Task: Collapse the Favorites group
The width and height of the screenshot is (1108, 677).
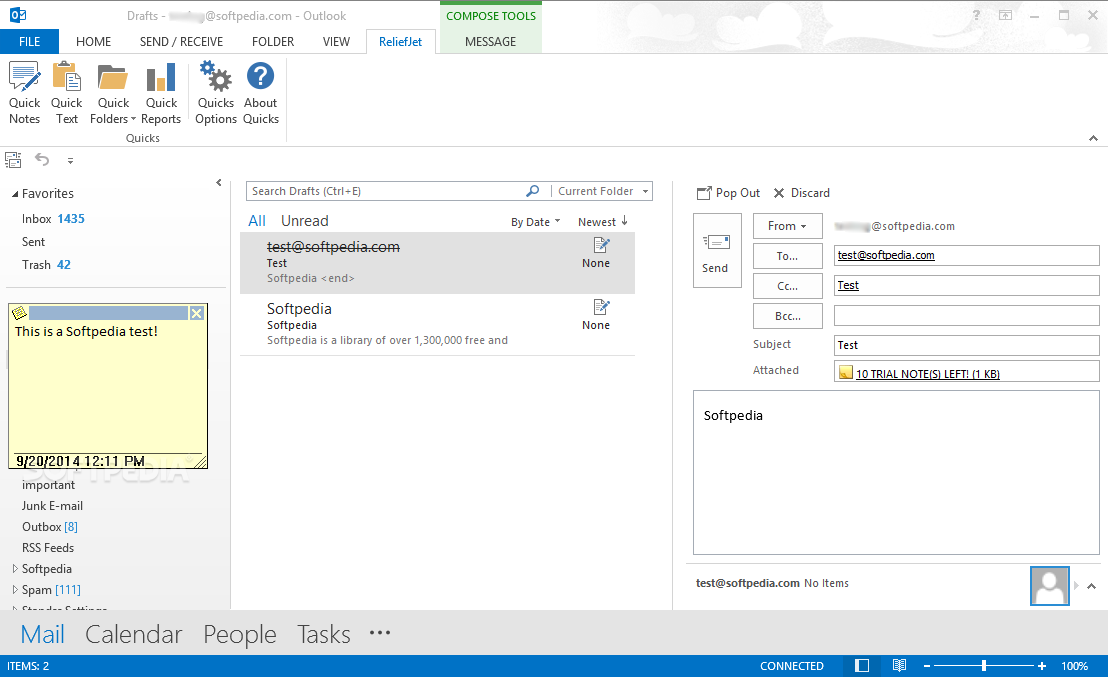Action: point(15,194)
